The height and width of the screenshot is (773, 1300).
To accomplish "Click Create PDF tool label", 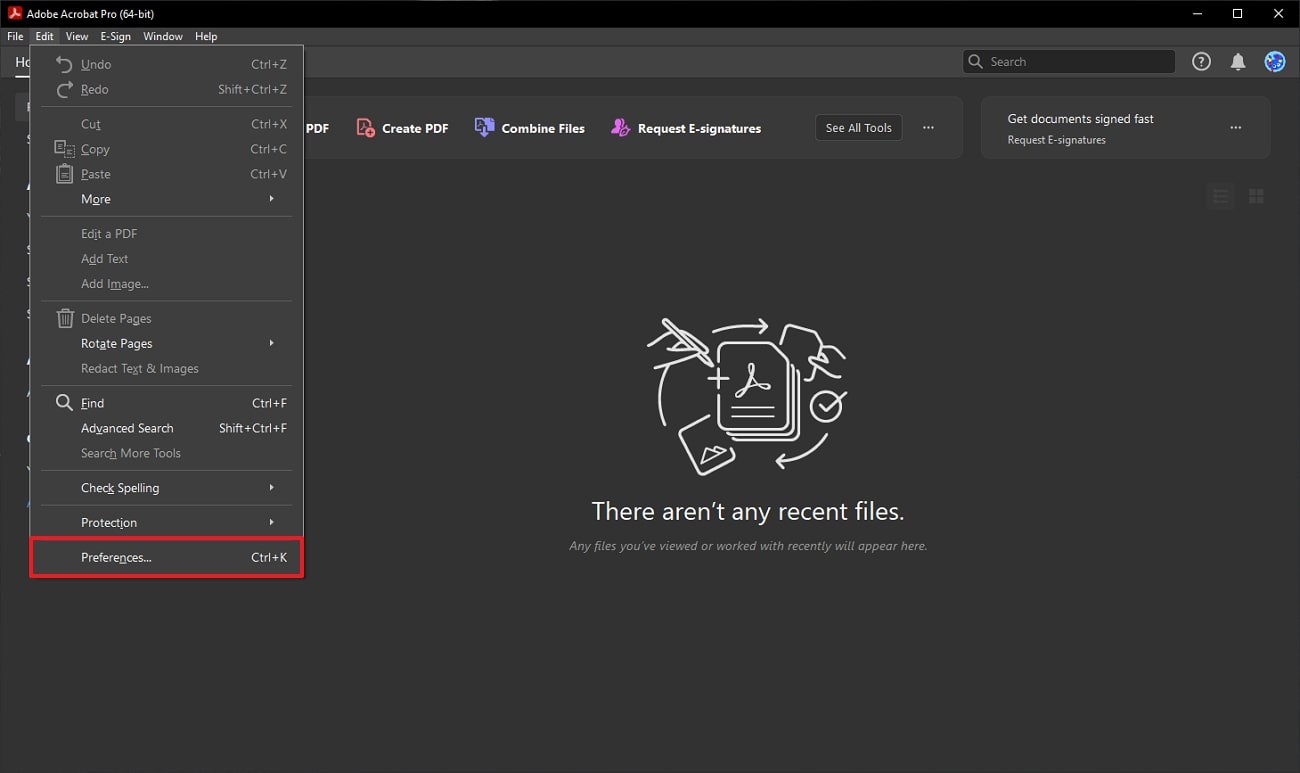I will pos(415,129).
